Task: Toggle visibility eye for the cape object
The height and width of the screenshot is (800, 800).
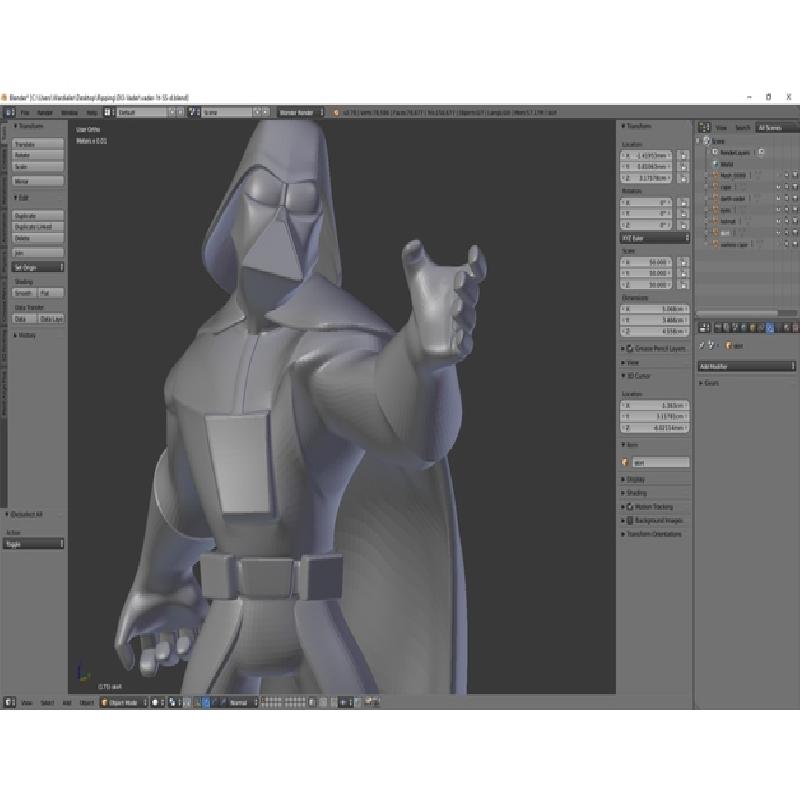Action: (779, 185)
